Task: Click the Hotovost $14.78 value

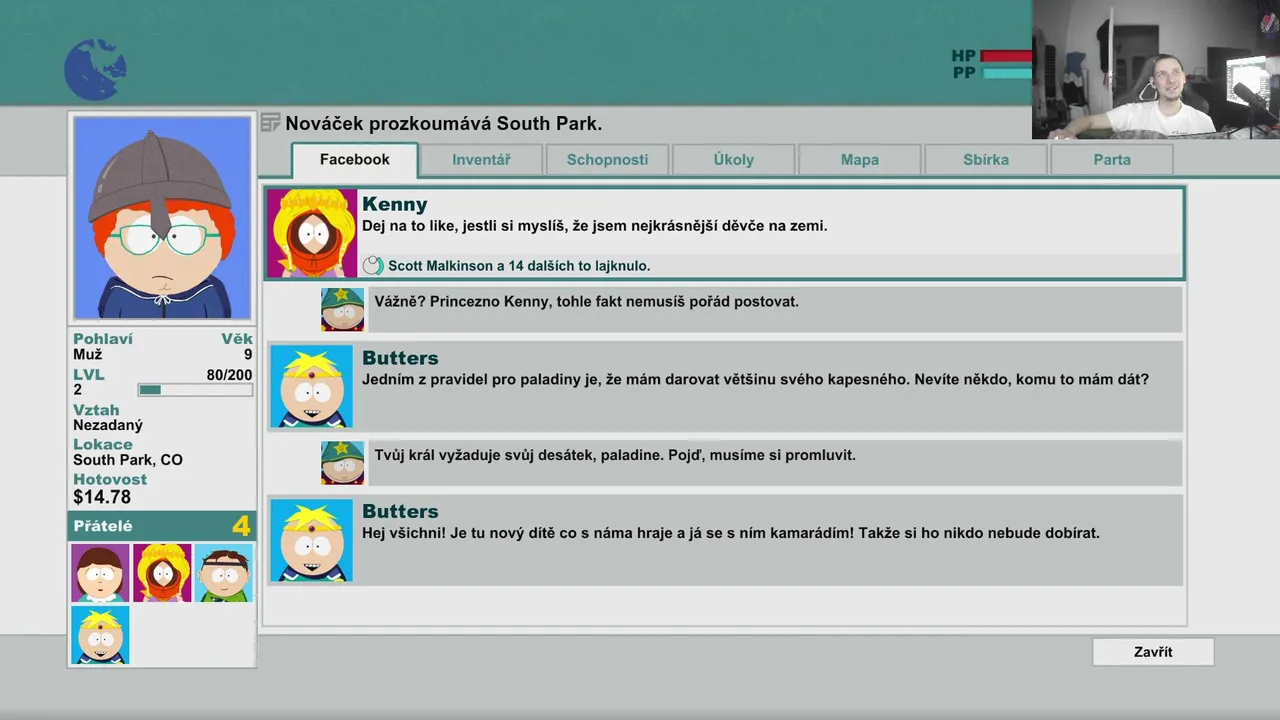Action: pos(102,497)
